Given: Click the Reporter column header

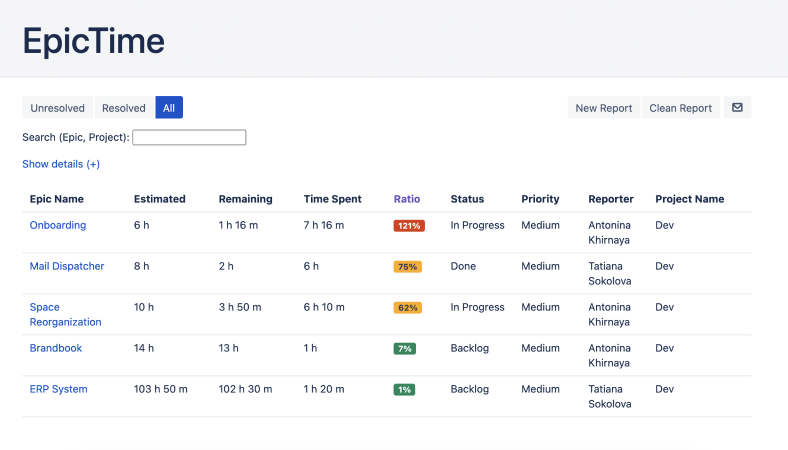Looking at the screenshot, I should pyautogui.click(x=611, y=199).
